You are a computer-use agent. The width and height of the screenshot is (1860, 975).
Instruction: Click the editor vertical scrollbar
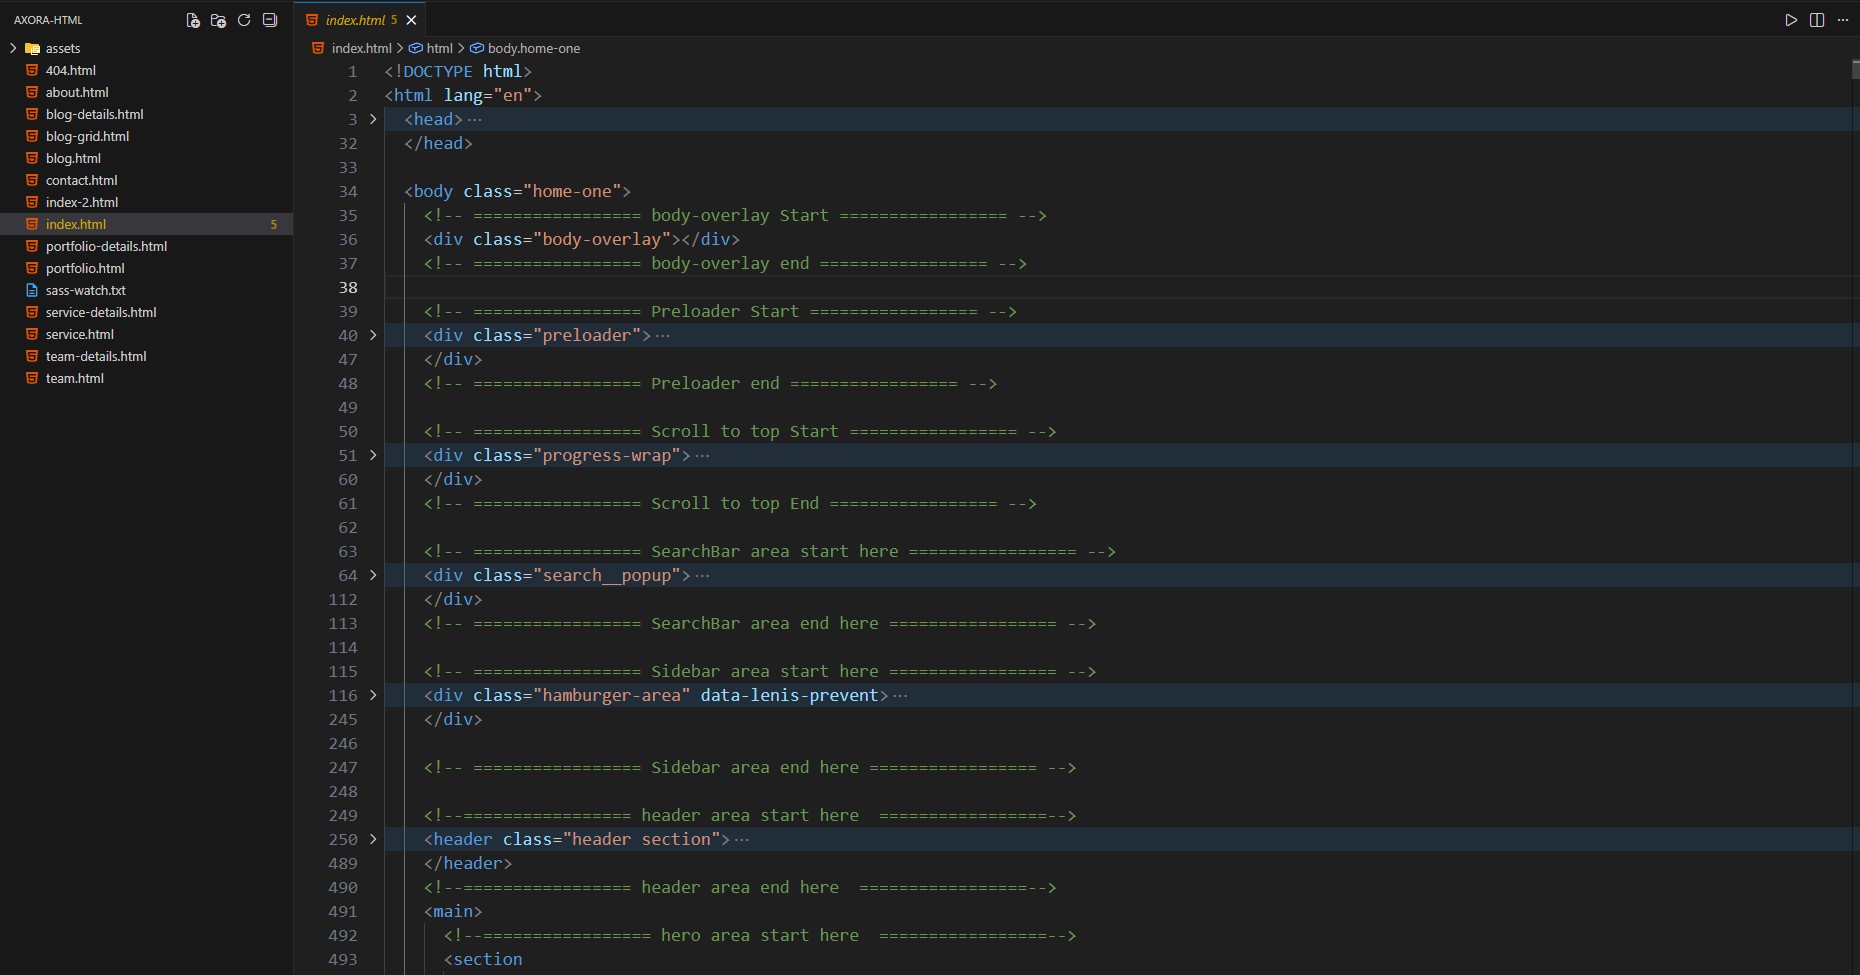(1855, 70)
